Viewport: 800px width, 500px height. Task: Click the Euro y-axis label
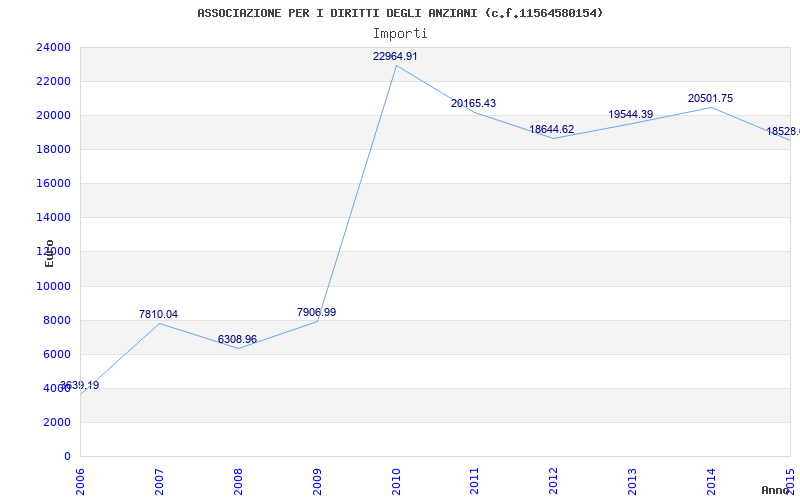point(49,254)
